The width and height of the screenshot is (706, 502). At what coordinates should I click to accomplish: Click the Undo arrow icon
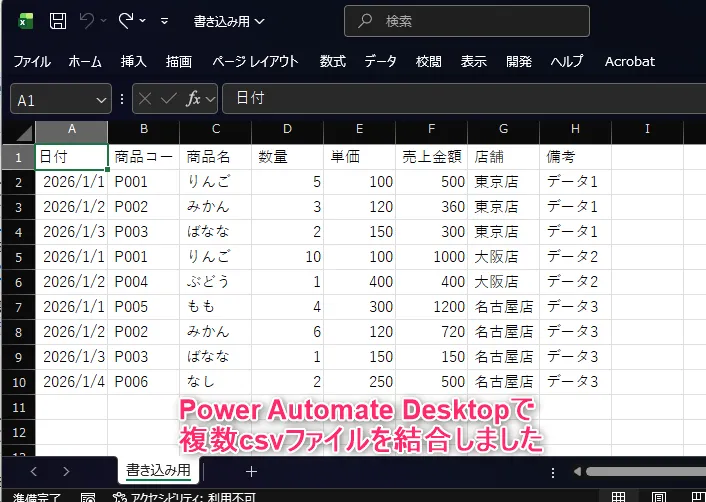tap(88, 20)
